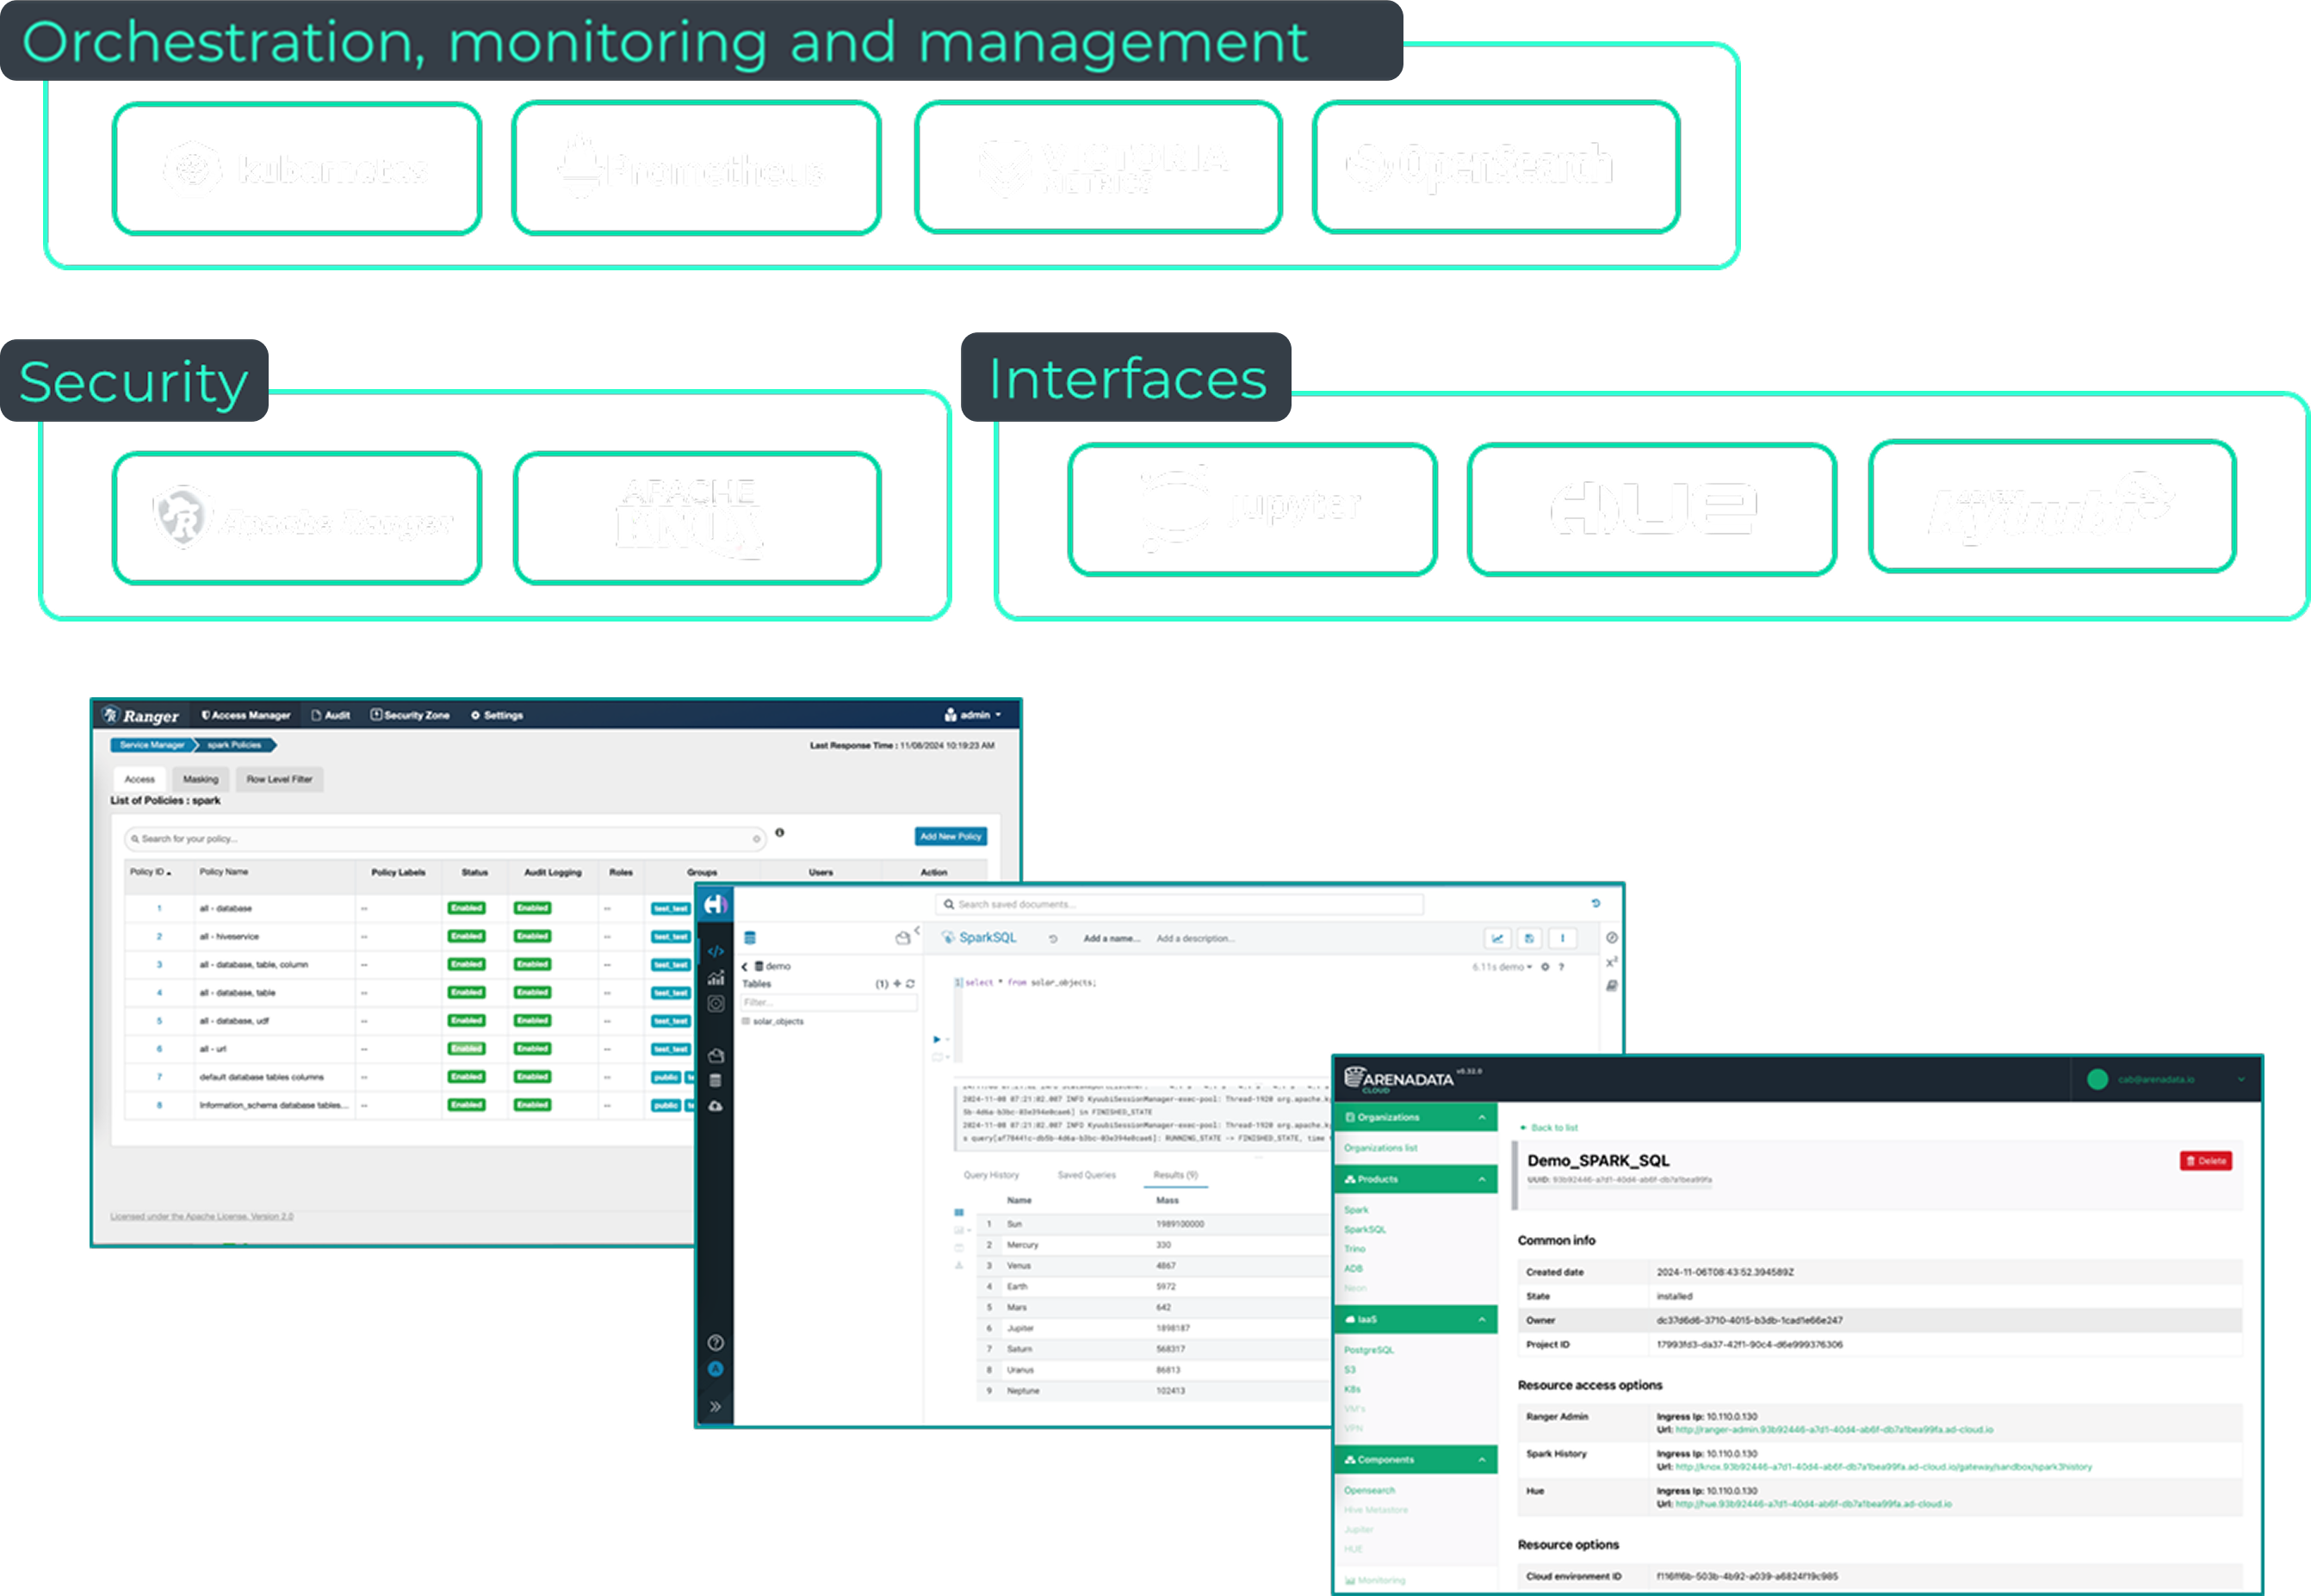Open the Audit menu in Ranger
The width and height of the screenshot is (2311, 1596).
tap(331, 715)
